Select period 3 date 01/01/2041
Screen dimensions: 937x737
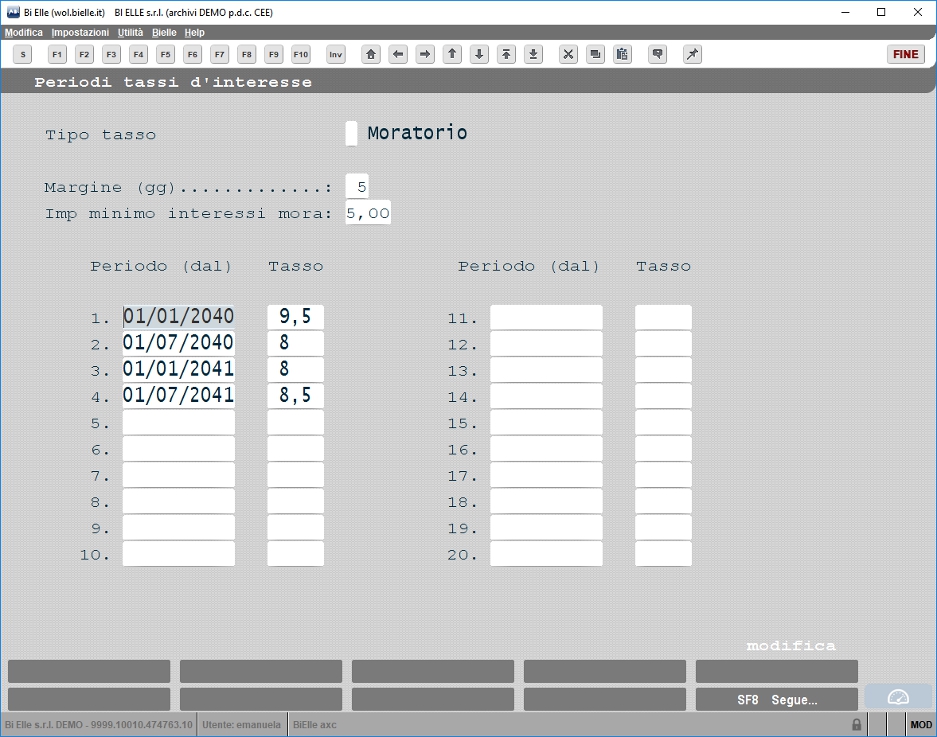[x=179, y=369]
